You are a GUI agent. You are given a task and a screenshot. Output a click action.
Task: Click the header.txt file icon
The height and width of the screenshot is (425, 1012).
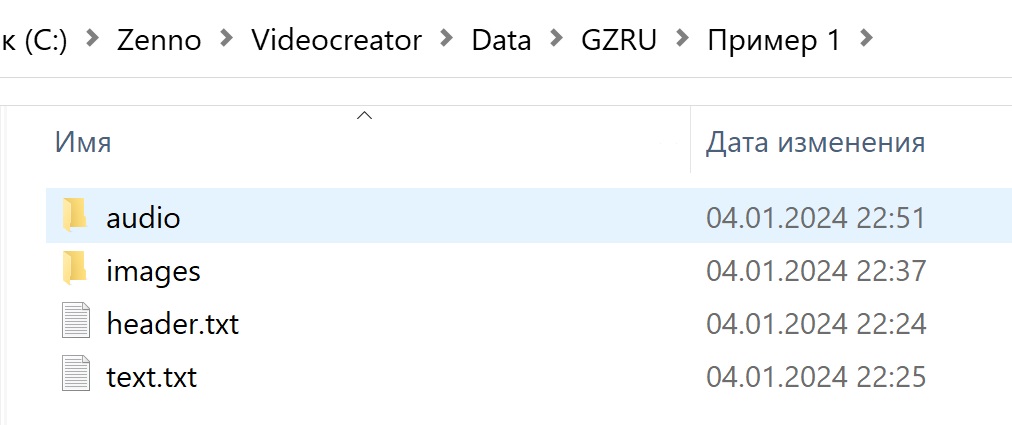click(76, 324)
